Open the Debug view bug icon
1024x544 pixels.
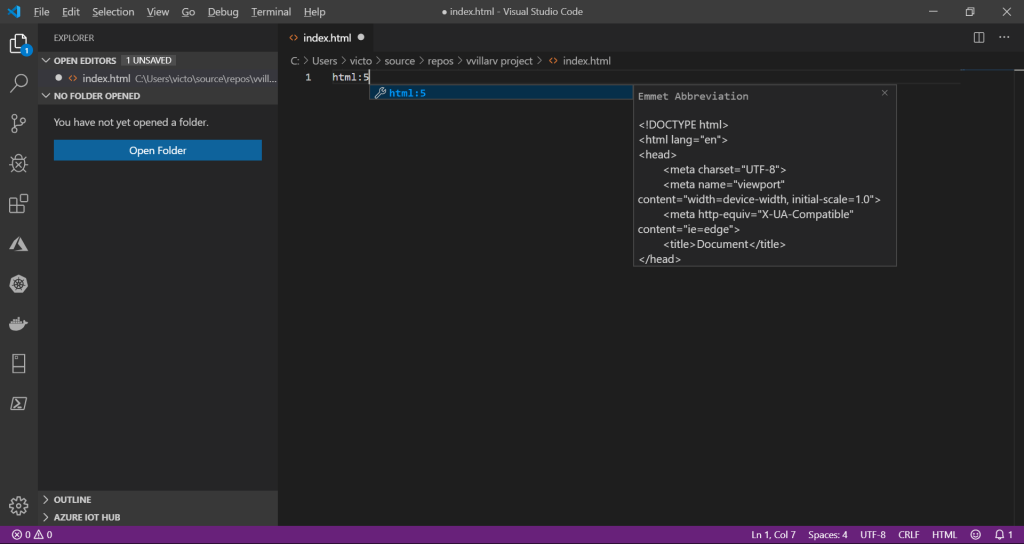click(x=19, y=163)
